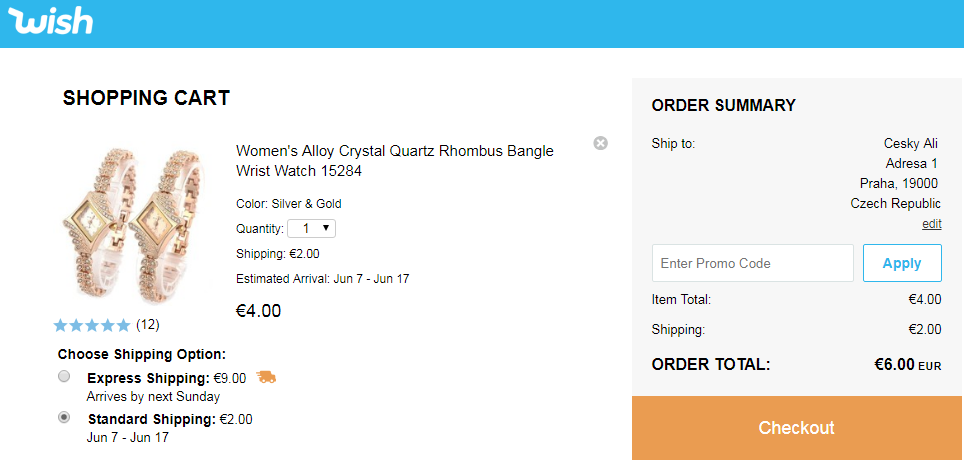The width and height of the screenshot is (964, 468).
Task: Click the (12) review count
Action: tap(147, 324)
